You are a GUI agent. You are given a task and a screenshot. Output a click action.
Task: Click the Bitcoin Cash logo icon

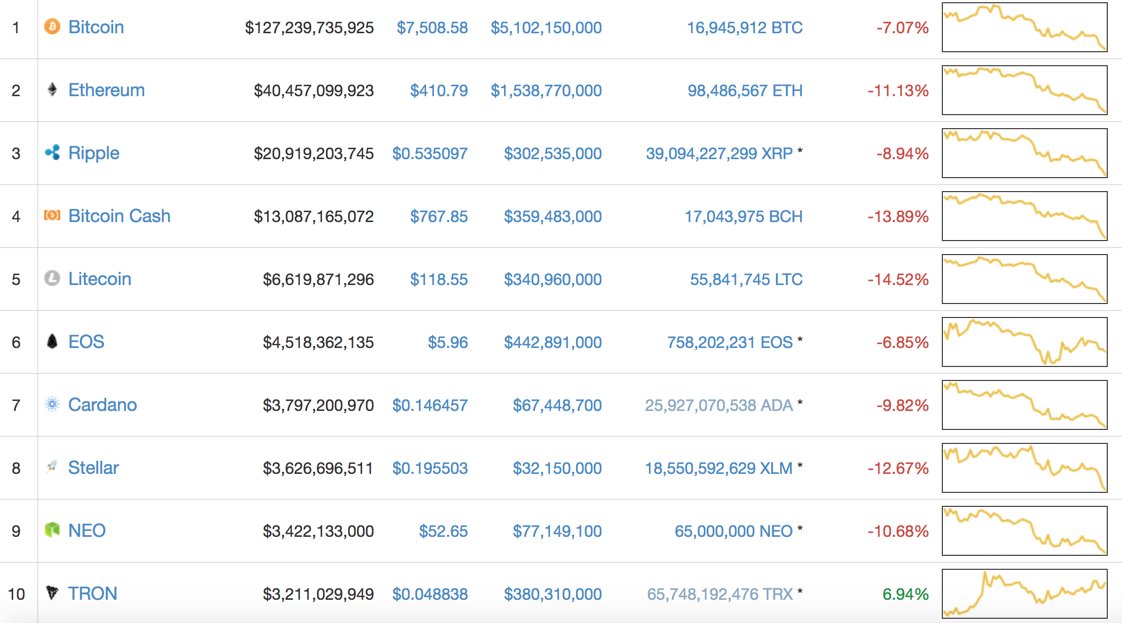[x=52, y=215]
